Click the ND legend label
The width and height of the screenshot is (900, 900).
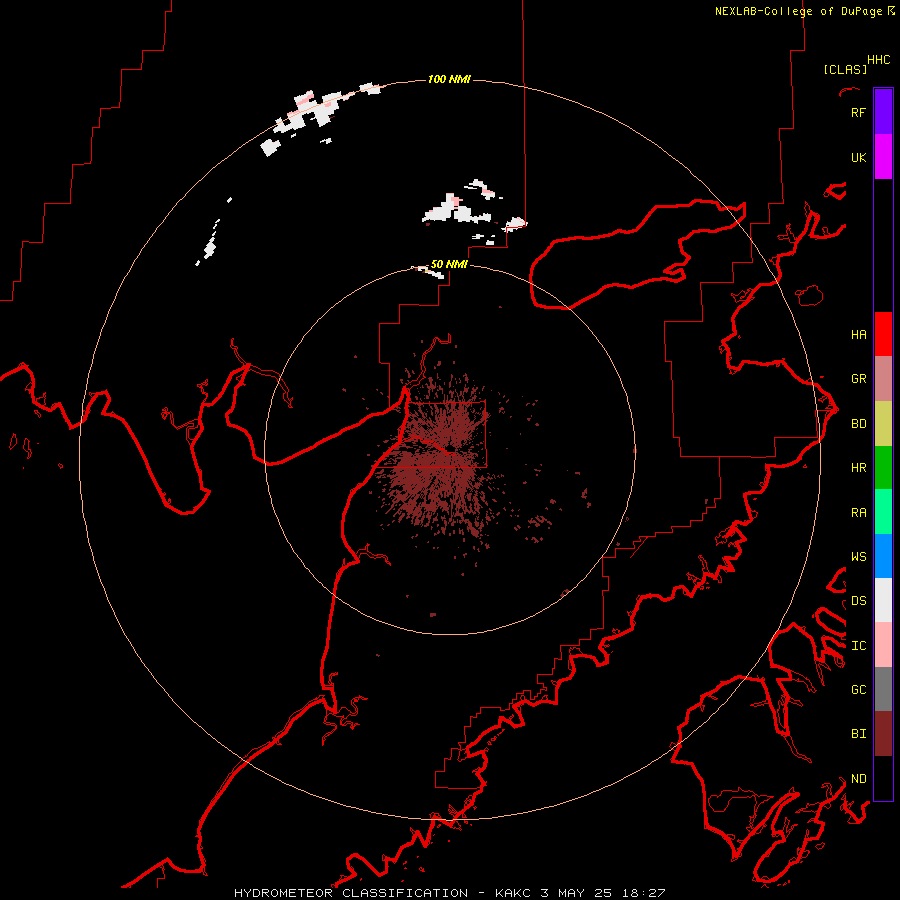pyautogui.click(x=858, y=778)
